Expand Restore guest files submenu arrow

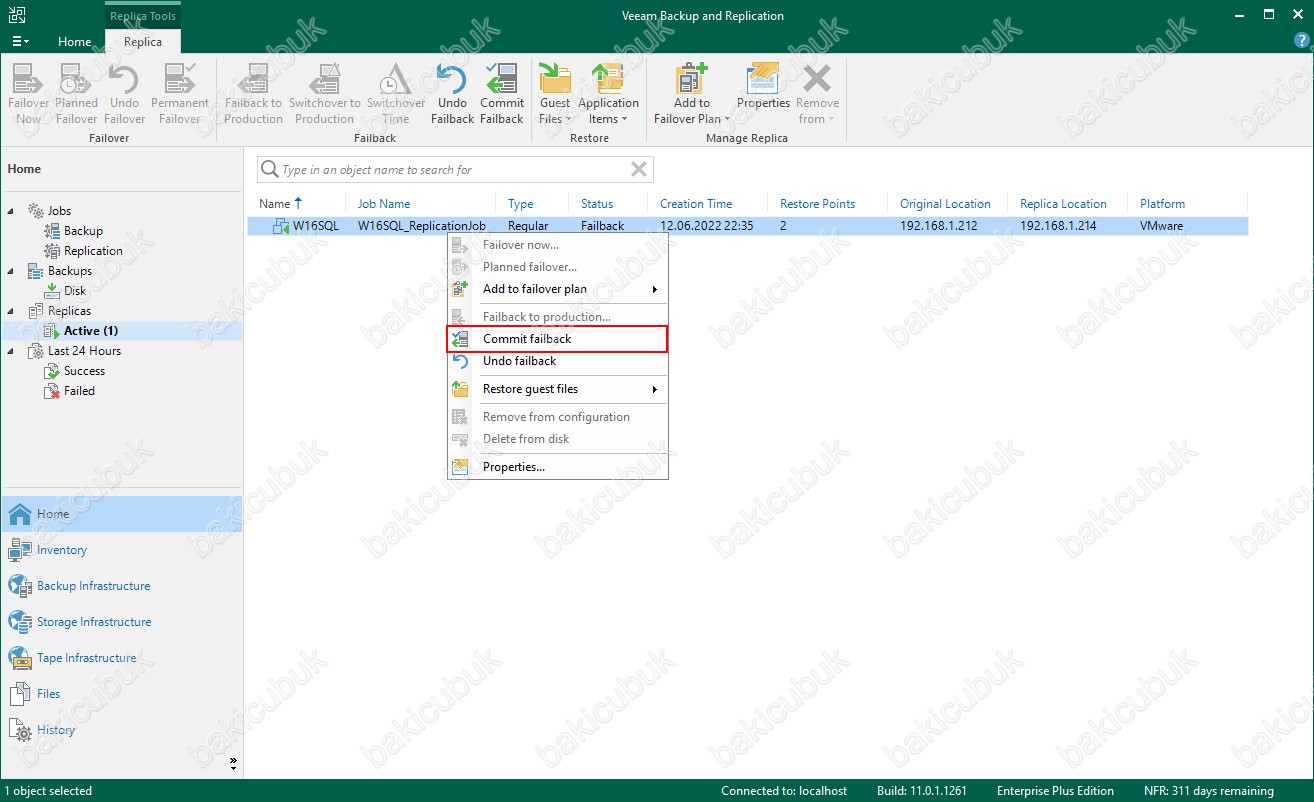click(655, 389)
